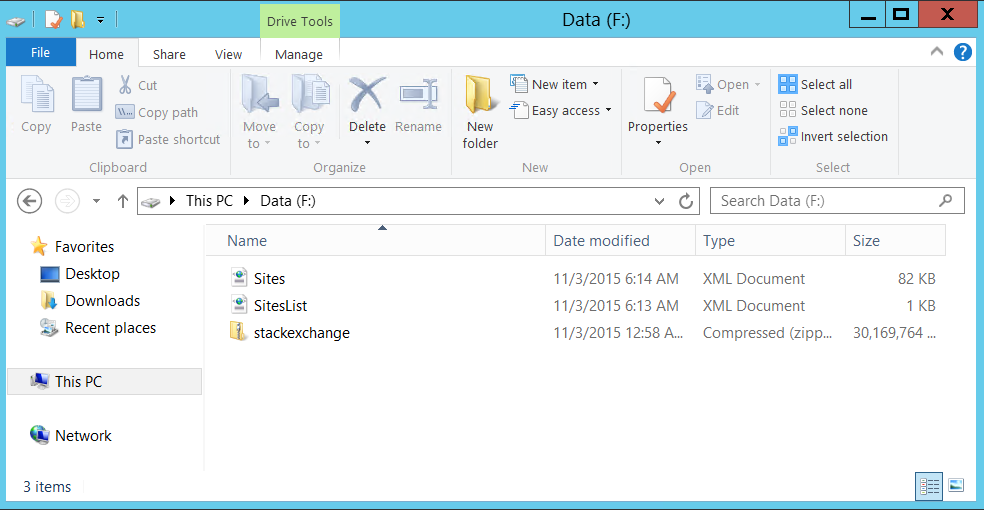Image resolution: width=984 pixels, height=510 pixels.
Task: Click the drive icon in the address bar
Action: coord(151,202)
